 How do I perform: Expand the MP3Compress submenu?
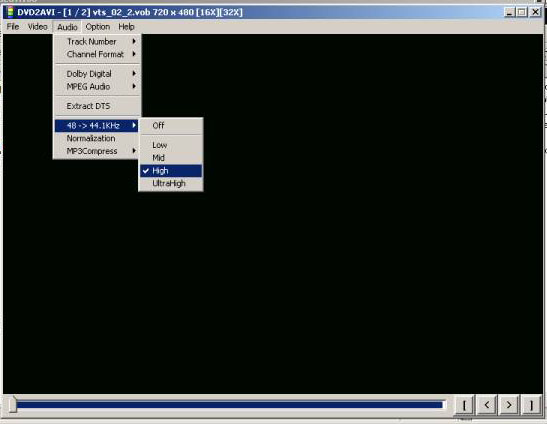97,151
